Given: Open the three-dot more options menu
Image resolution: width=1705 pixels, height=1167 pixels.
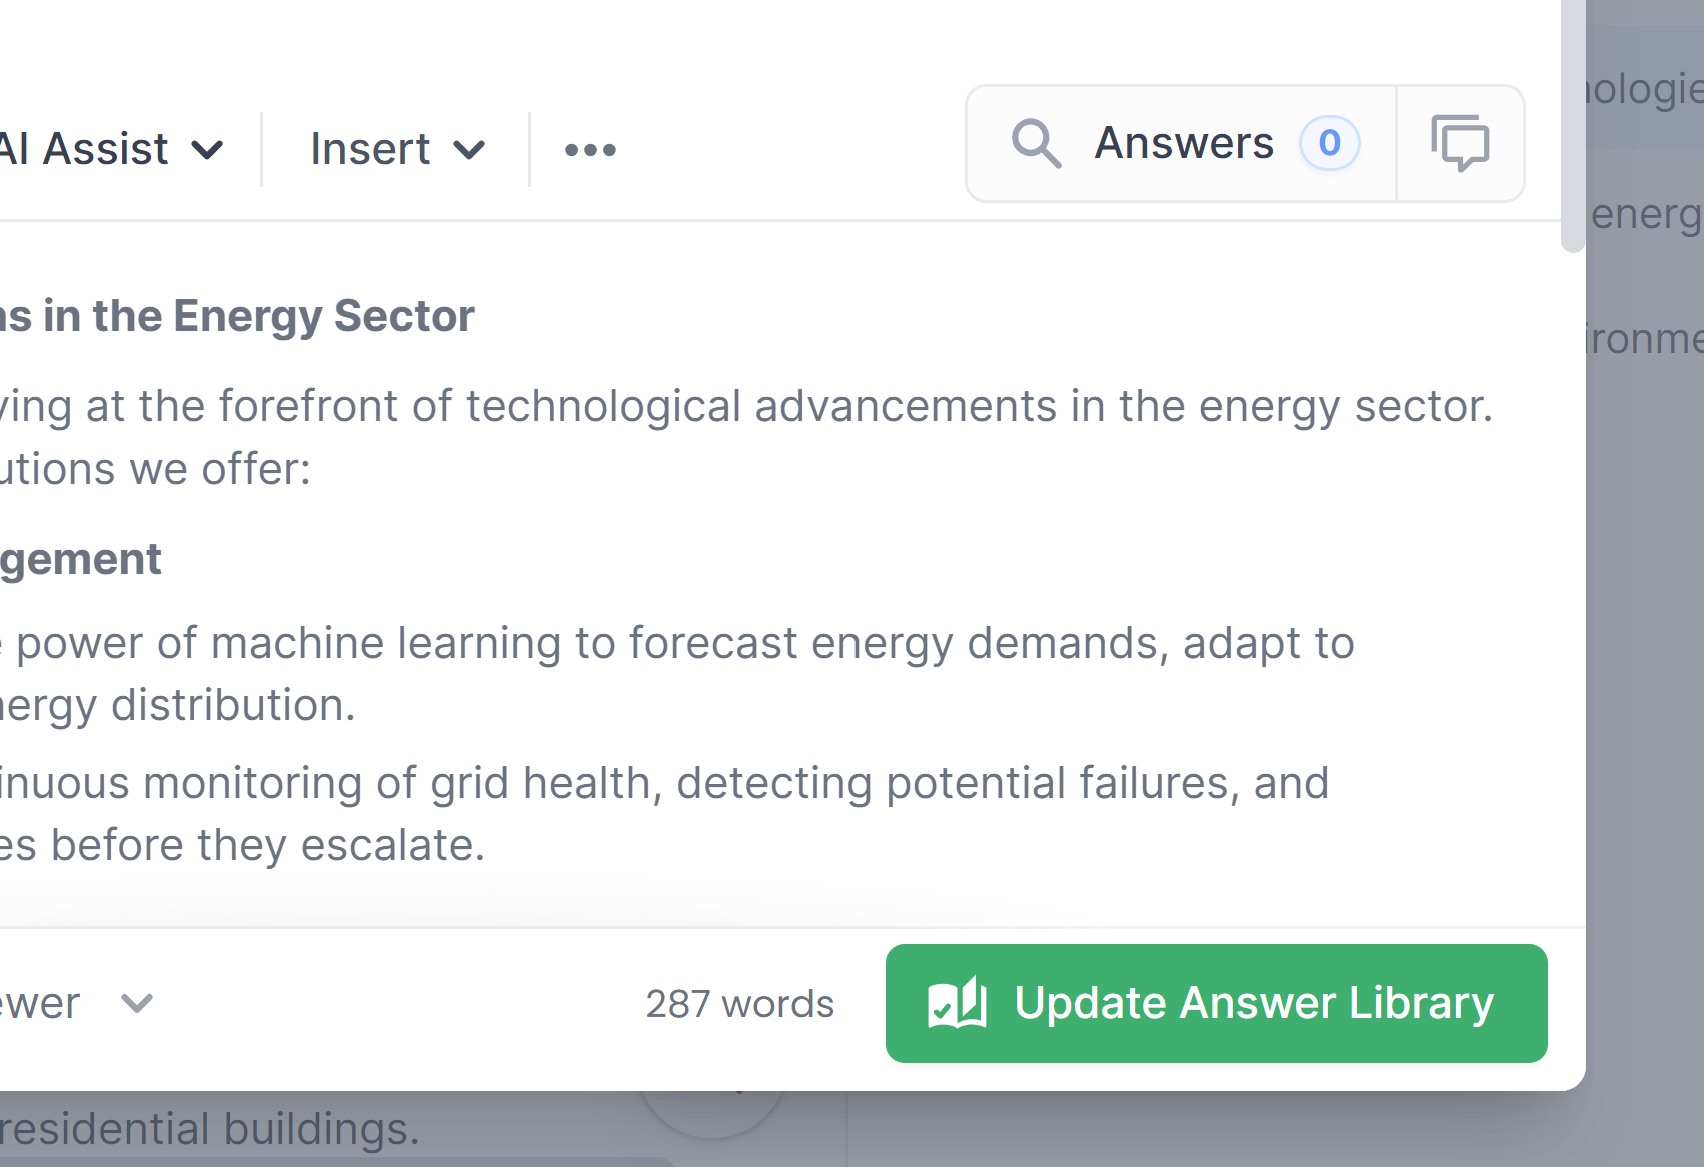Looking at the screenshot, I should 590,150.
